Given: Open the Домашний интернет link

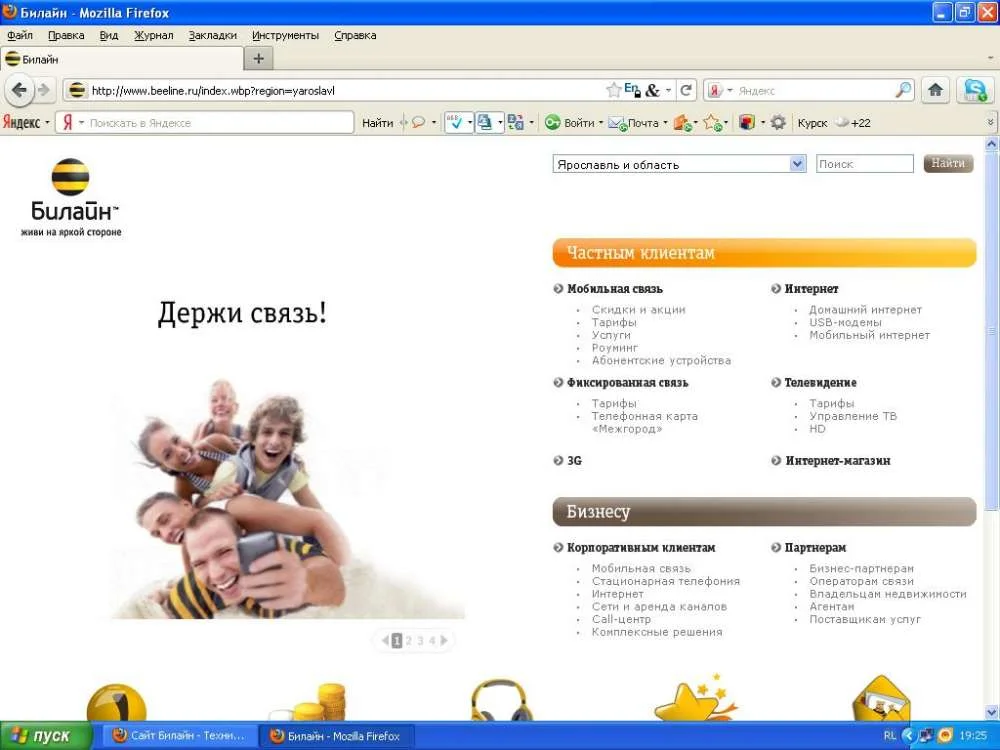Looking at the screenshot, I should tap(865, 309).
